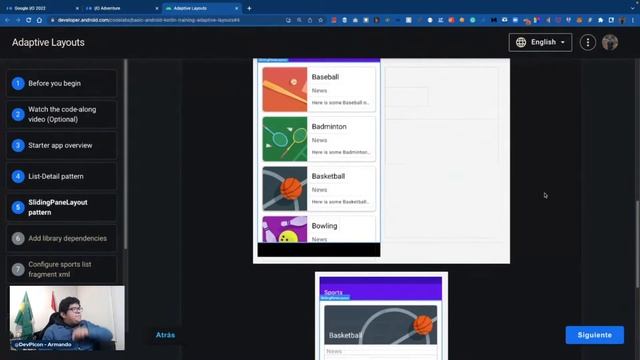Open the browser home page icon
The height and width of the screenshot is (360, 640).
coord(39,20)
